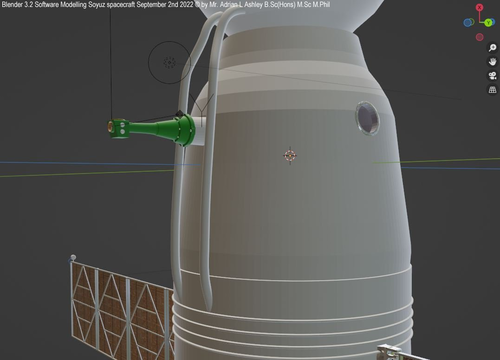This screenshot has width=500, height=360.
Task: Click the green Y axis gizmo handle
Action: 489,23
